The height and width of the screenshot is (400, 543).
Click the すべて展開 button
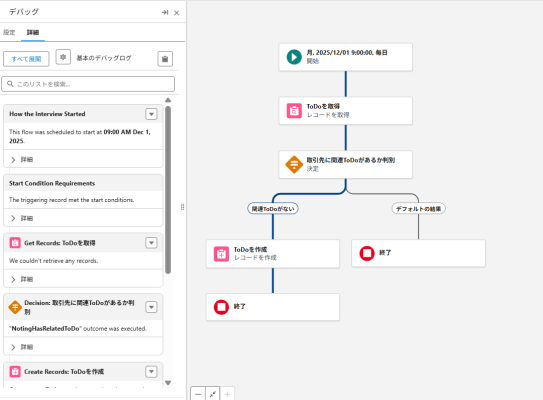tap(26, 59)
